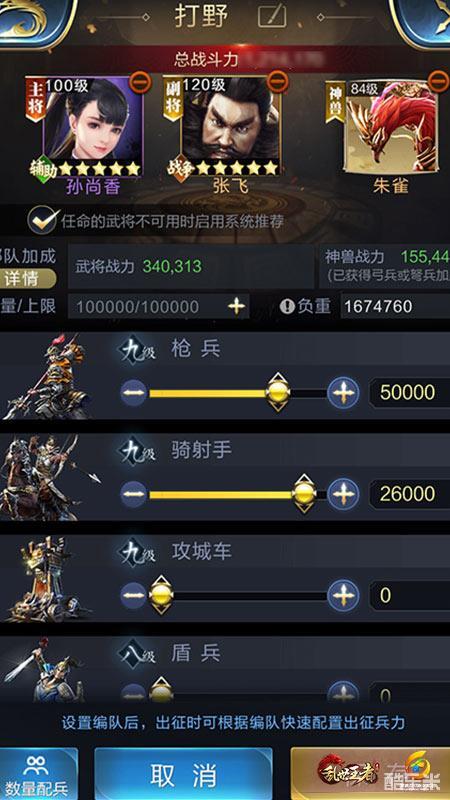Decrease 骑射手 troop count with minus icon
Viewport: 450px width, 800px height.
pos(134,494)
